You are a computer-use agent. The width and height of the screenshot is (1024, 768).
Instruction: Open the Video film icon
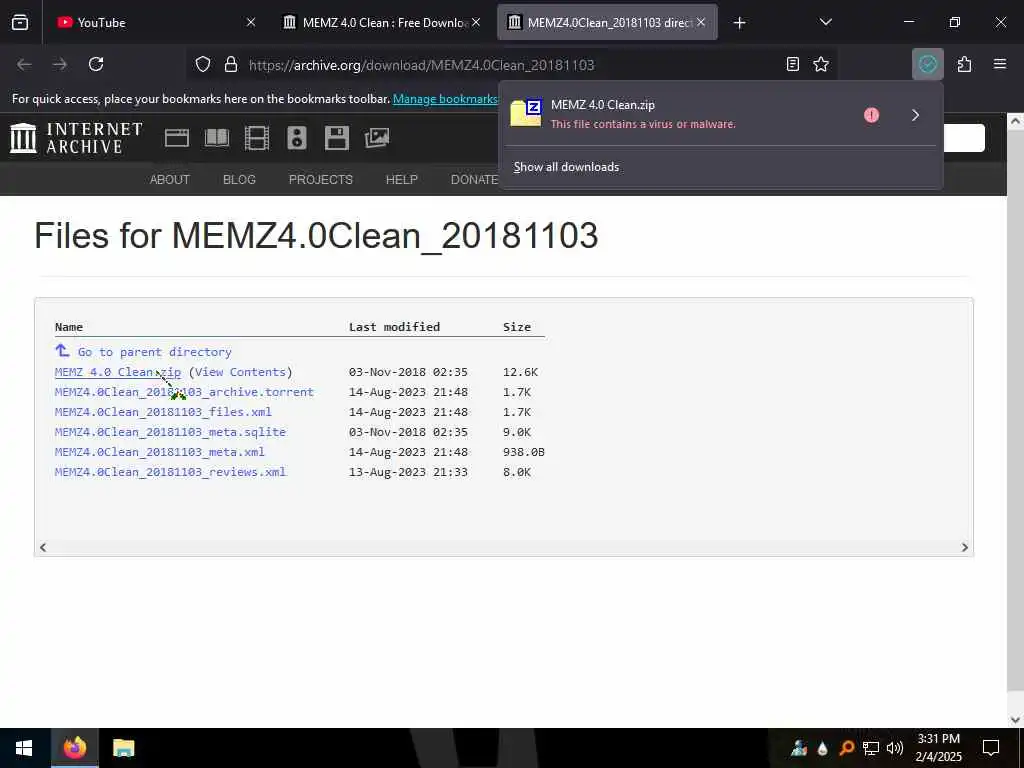[x=257, y=138]
